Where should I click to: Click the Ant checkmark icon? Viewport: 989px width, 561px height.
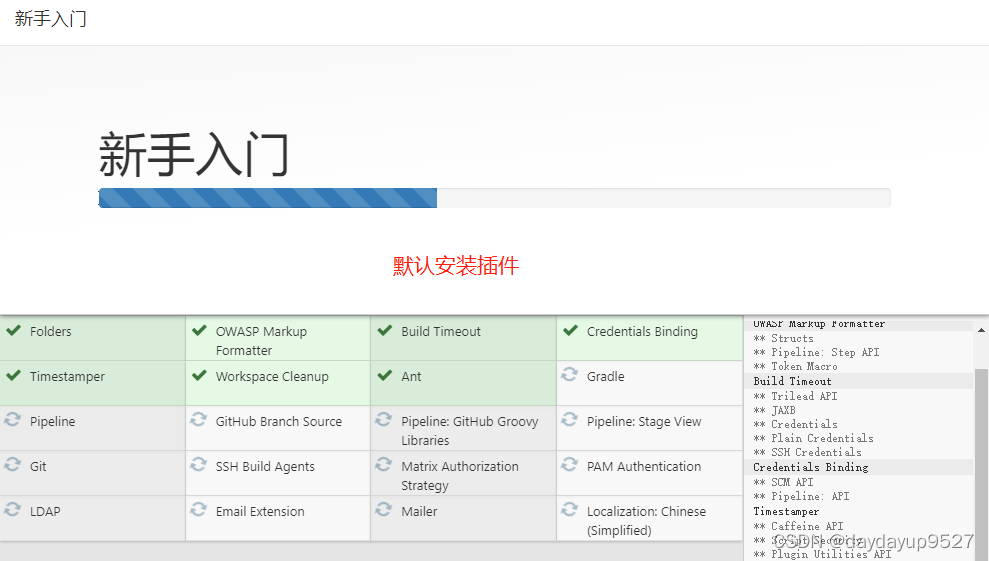tap(385, 375)
